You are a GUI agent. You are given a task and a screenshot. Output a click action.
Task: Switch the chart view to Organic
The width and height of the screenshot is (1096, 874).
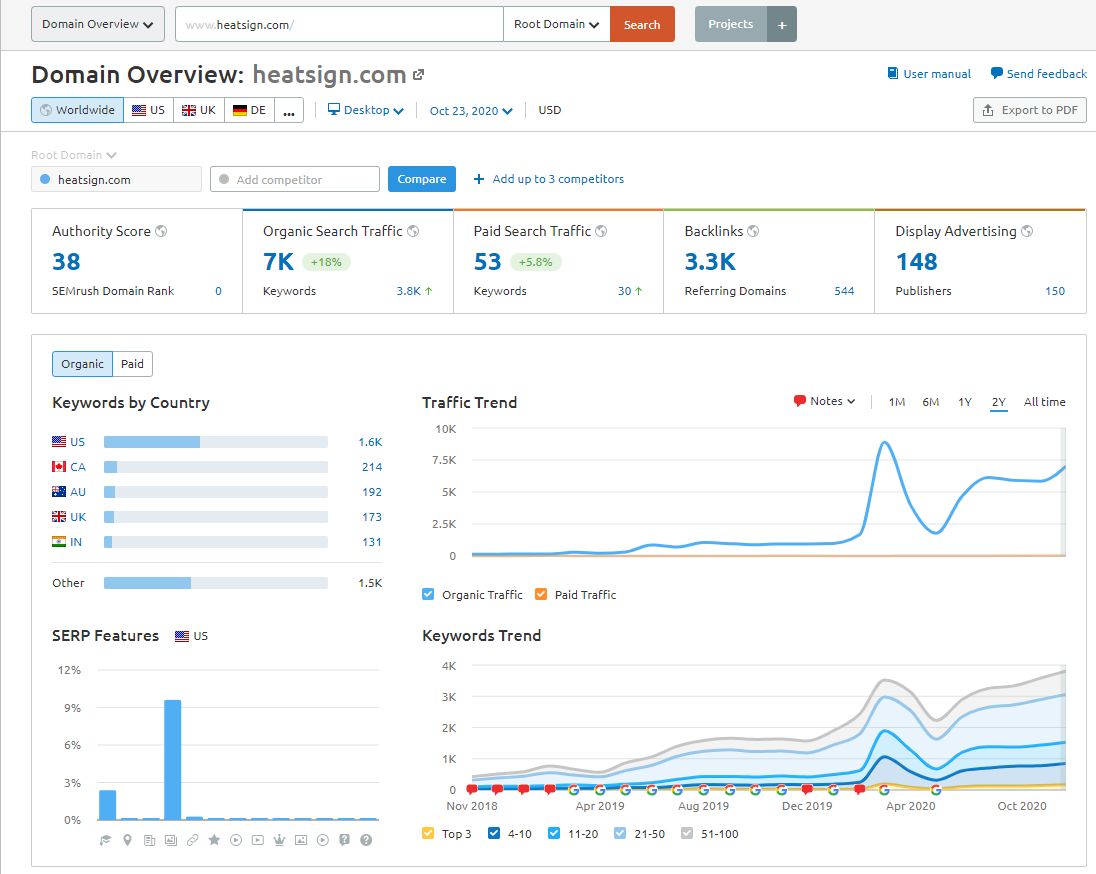pos(82,364)
